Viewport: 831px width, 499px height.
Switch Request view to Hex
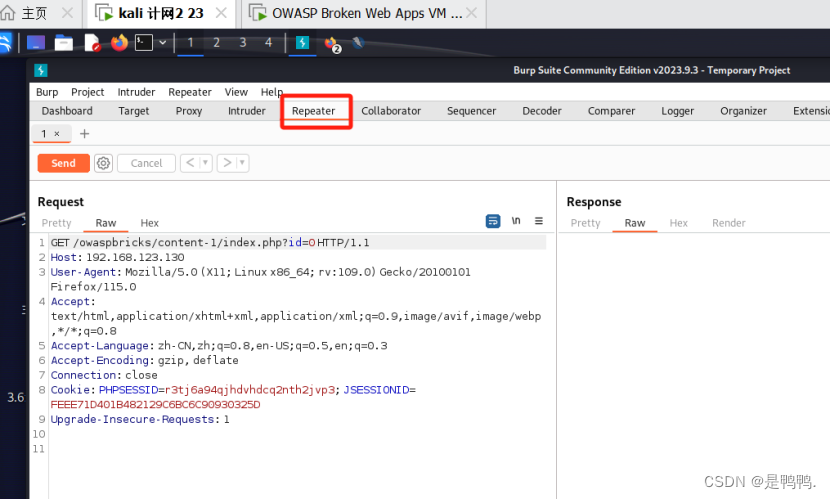(x=149, y=223)
